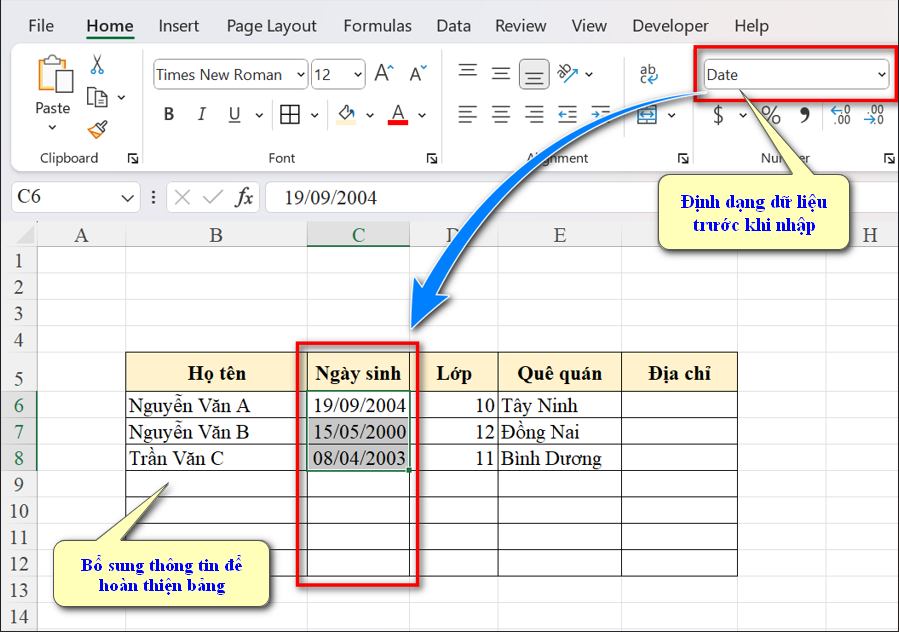Click the Center align icon
Image resolution: width=899 pixels, height=632 pixels.
[501, 115]
